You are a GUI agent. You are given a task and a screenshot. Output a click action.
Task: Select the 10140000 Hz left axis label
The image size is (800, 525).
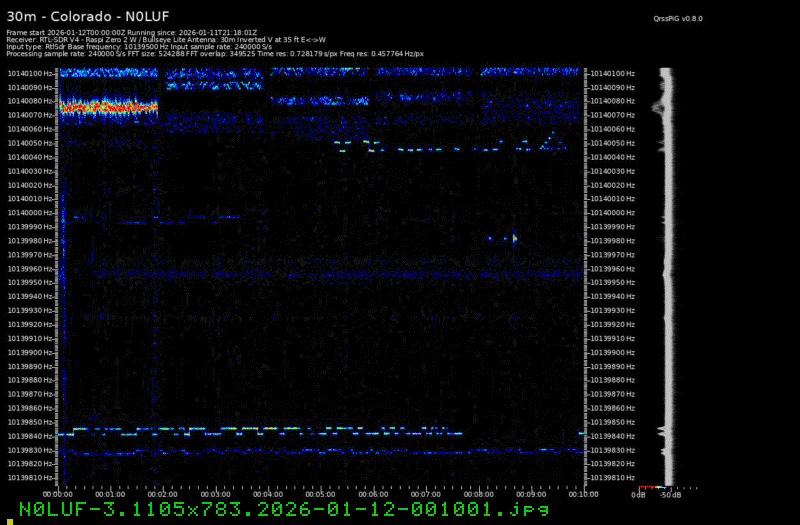click(32, 213)
